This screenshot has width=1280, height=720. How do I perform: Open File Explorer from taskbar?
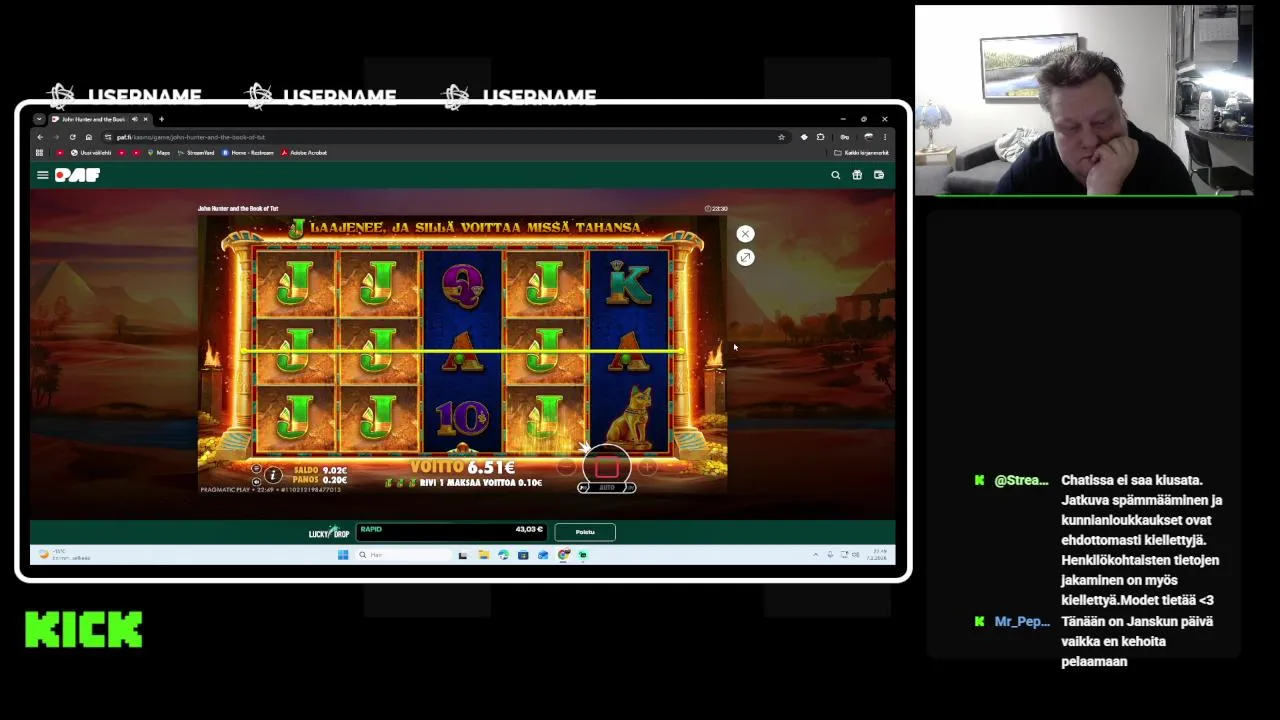483,555
